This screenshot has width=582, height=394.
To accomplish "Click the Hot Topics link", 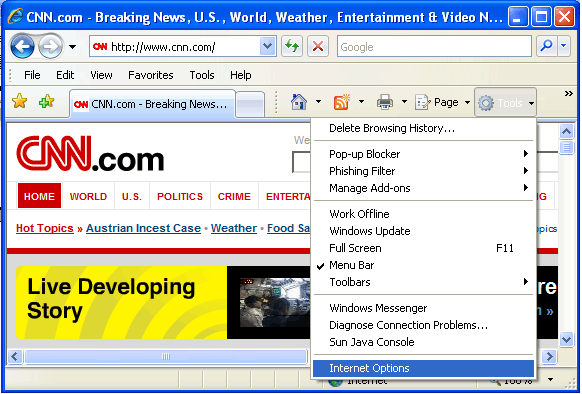I will [x=45, y=228].
